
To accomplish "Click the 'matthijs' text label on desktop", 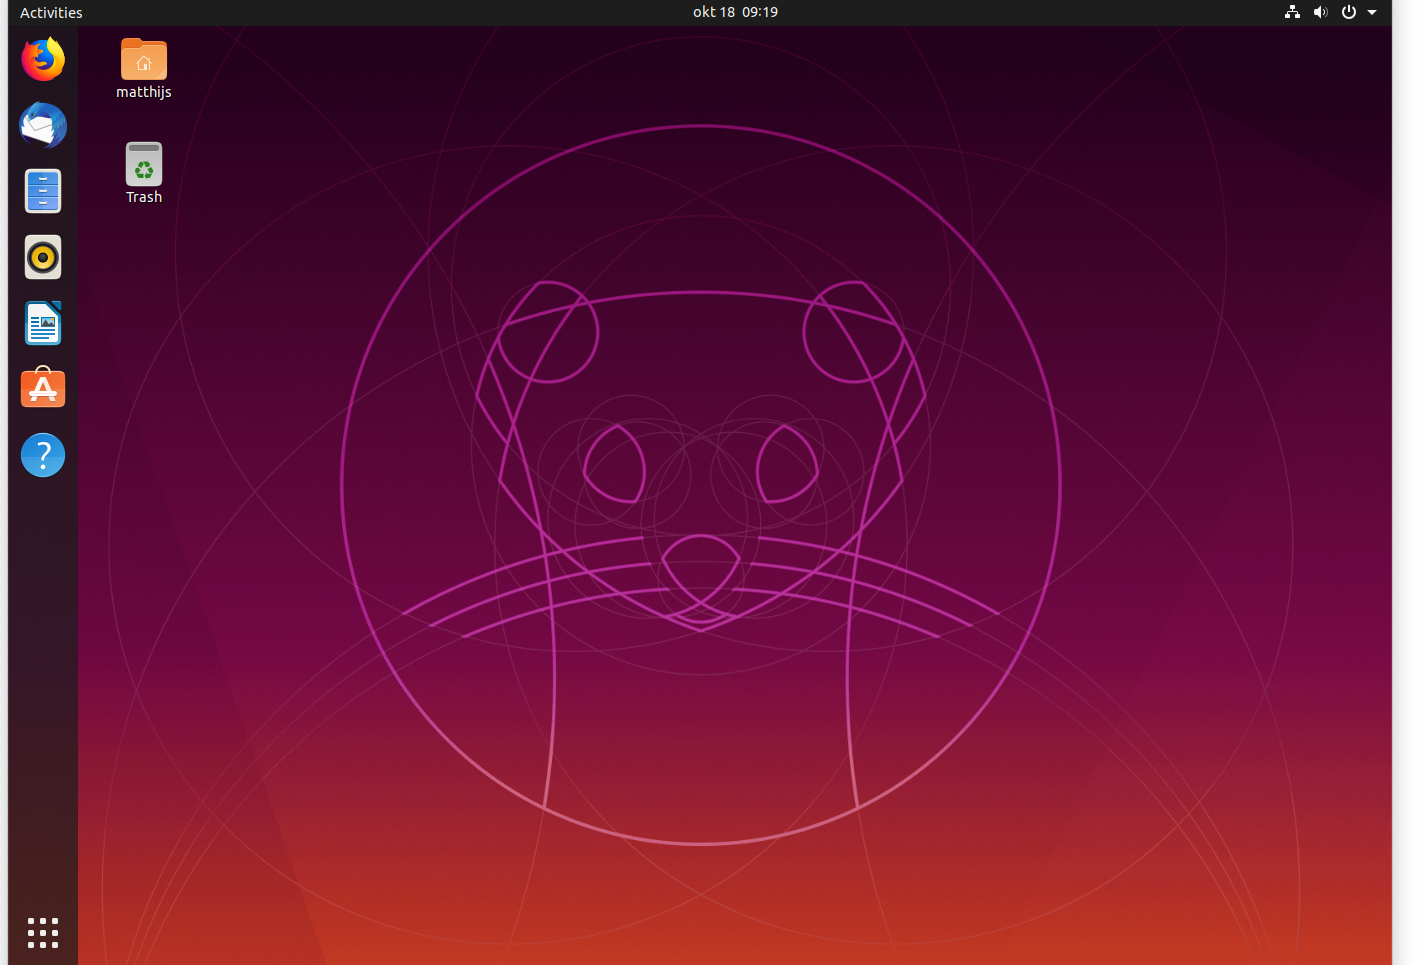I will tap(144, 92).
